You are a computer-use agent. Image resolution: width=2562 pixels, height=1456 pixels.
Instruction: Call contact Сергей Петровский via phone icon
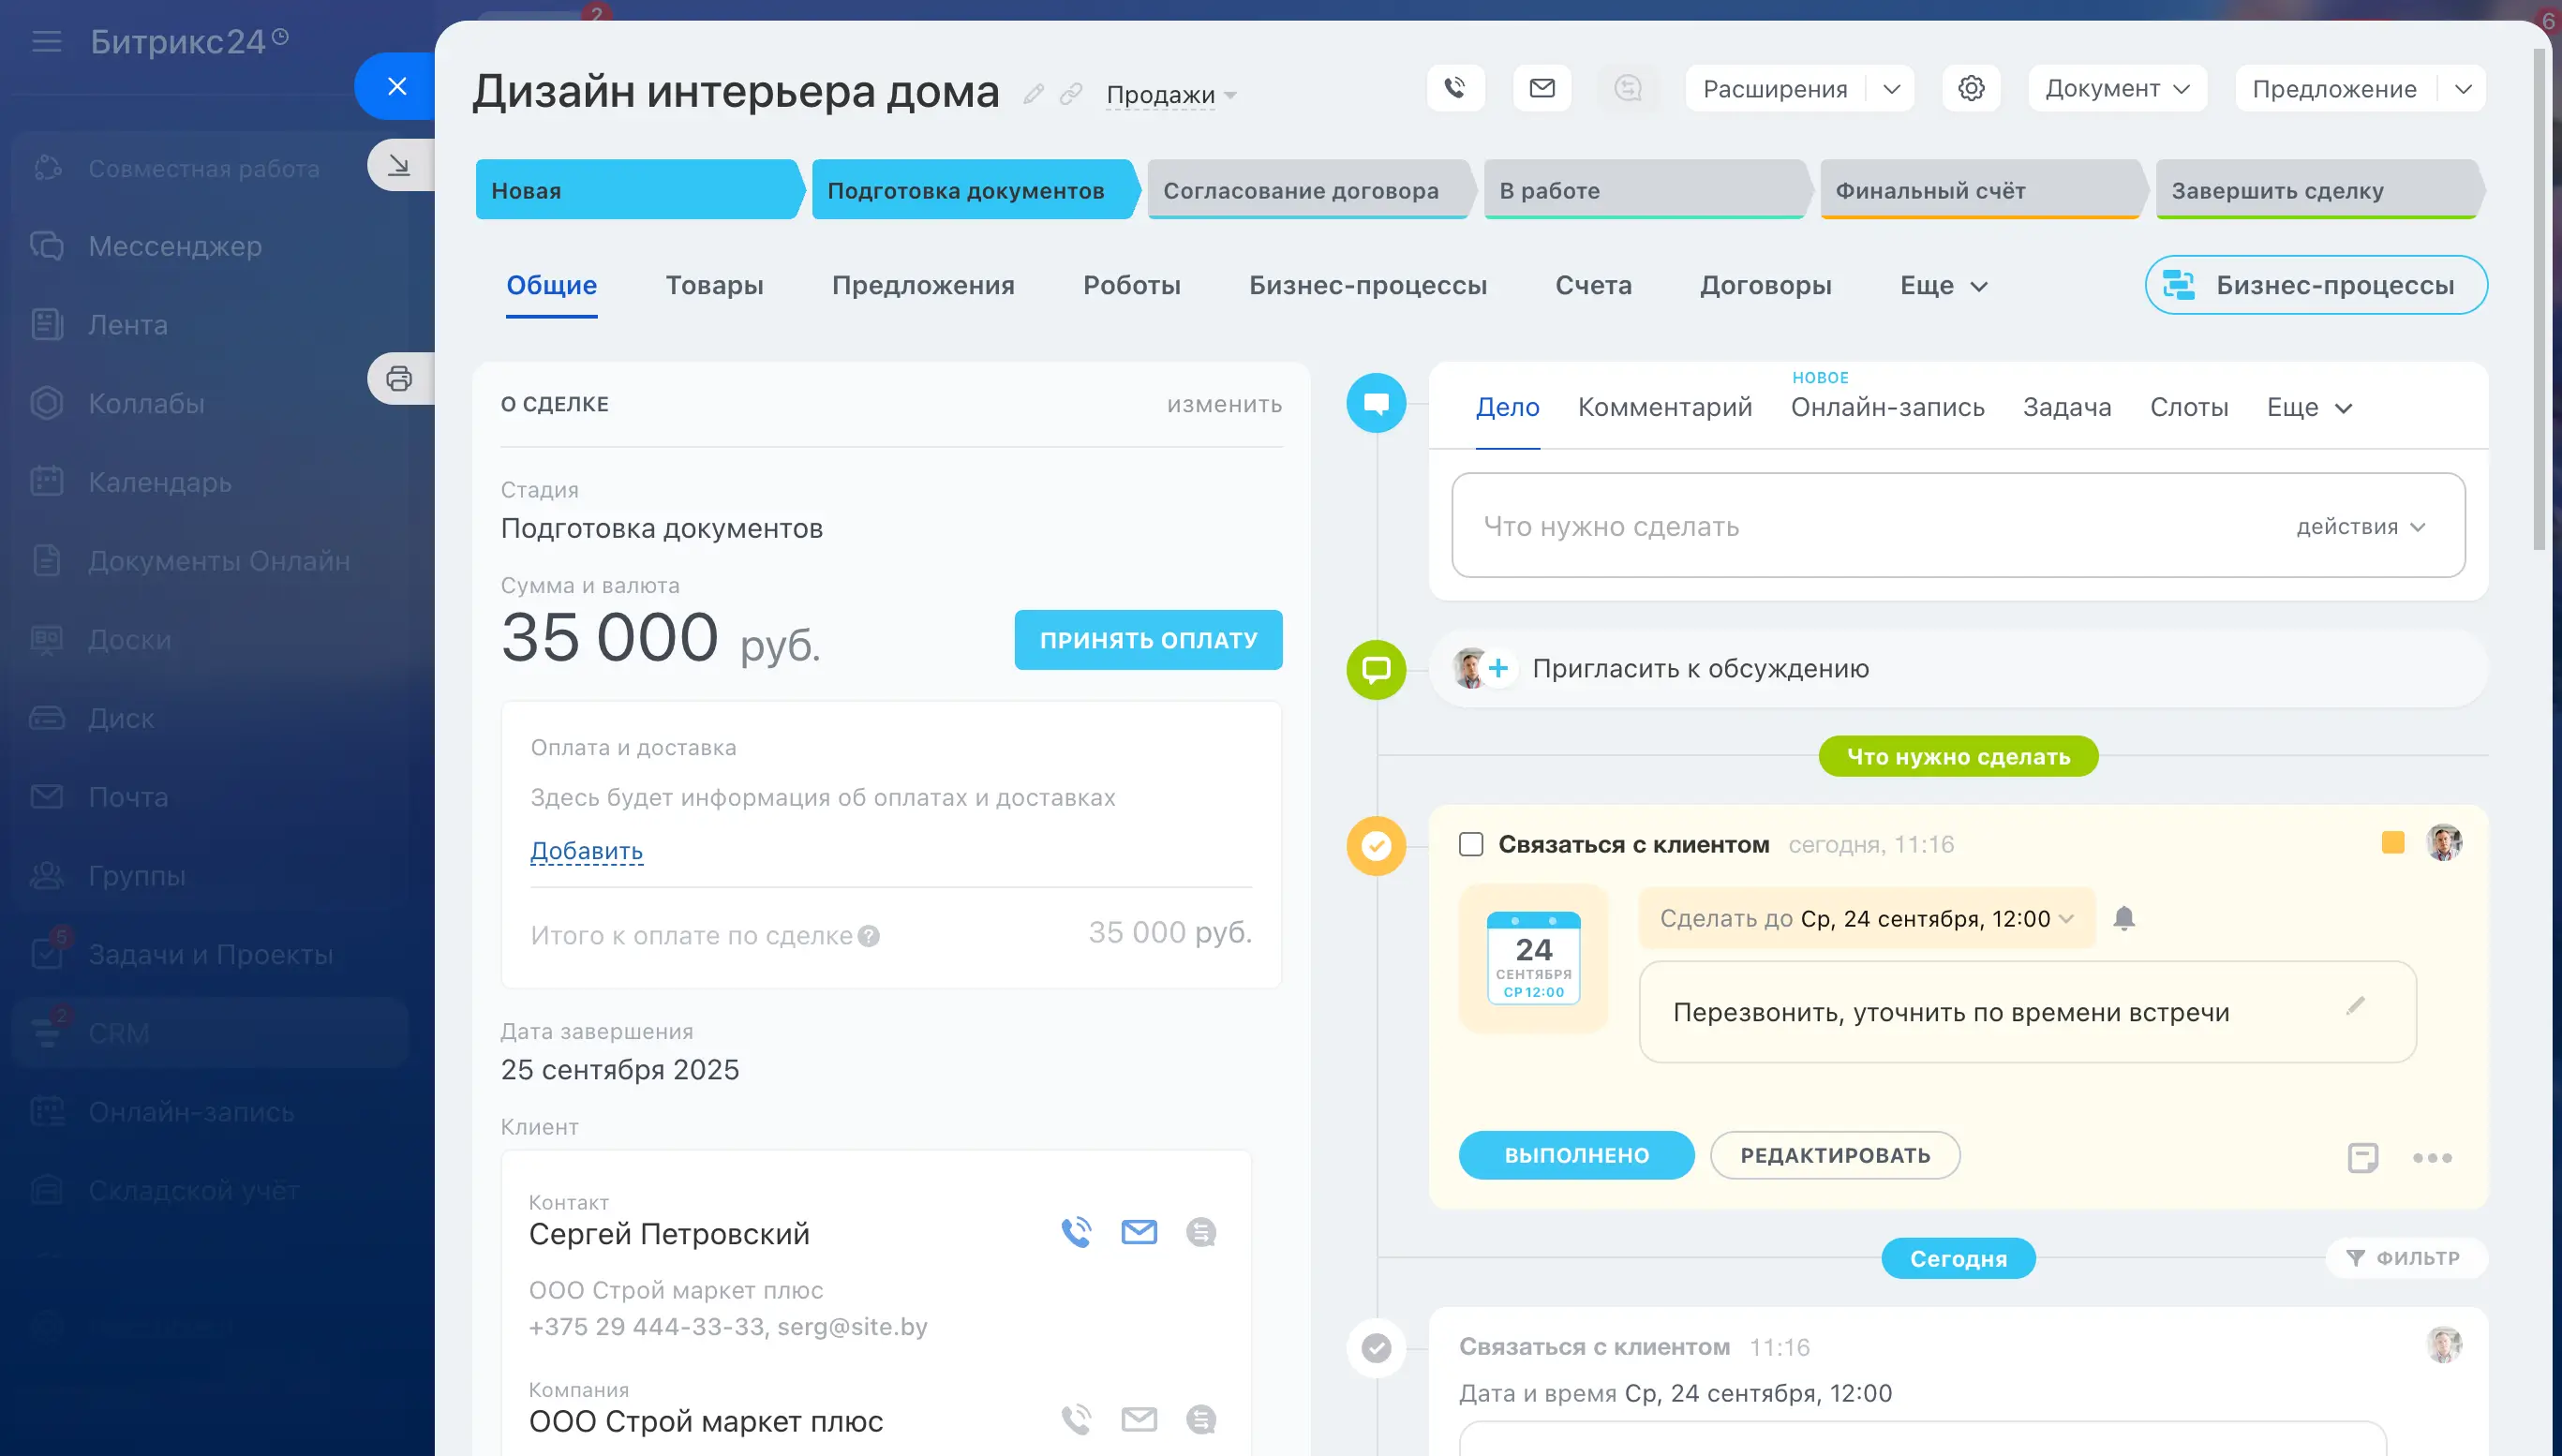tap(1076, 1232)
